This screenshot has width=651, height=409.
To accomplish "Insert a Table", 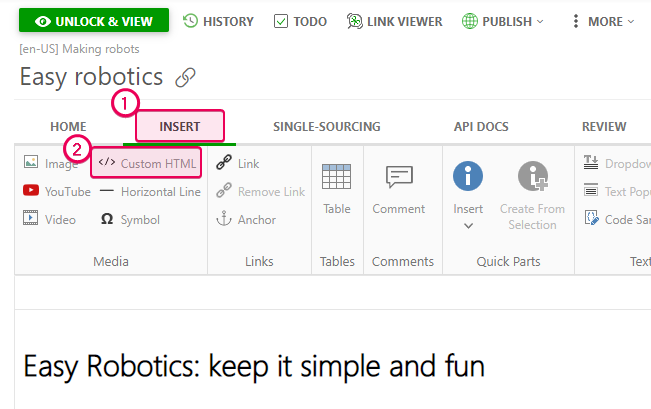I will click(x=337, y=189).
